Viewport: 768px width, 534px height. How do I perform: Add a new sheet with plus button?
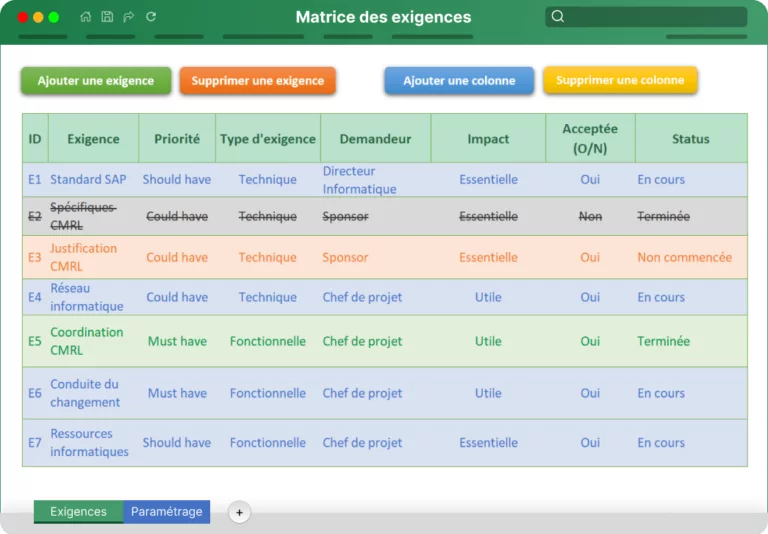tap(240, 512)
